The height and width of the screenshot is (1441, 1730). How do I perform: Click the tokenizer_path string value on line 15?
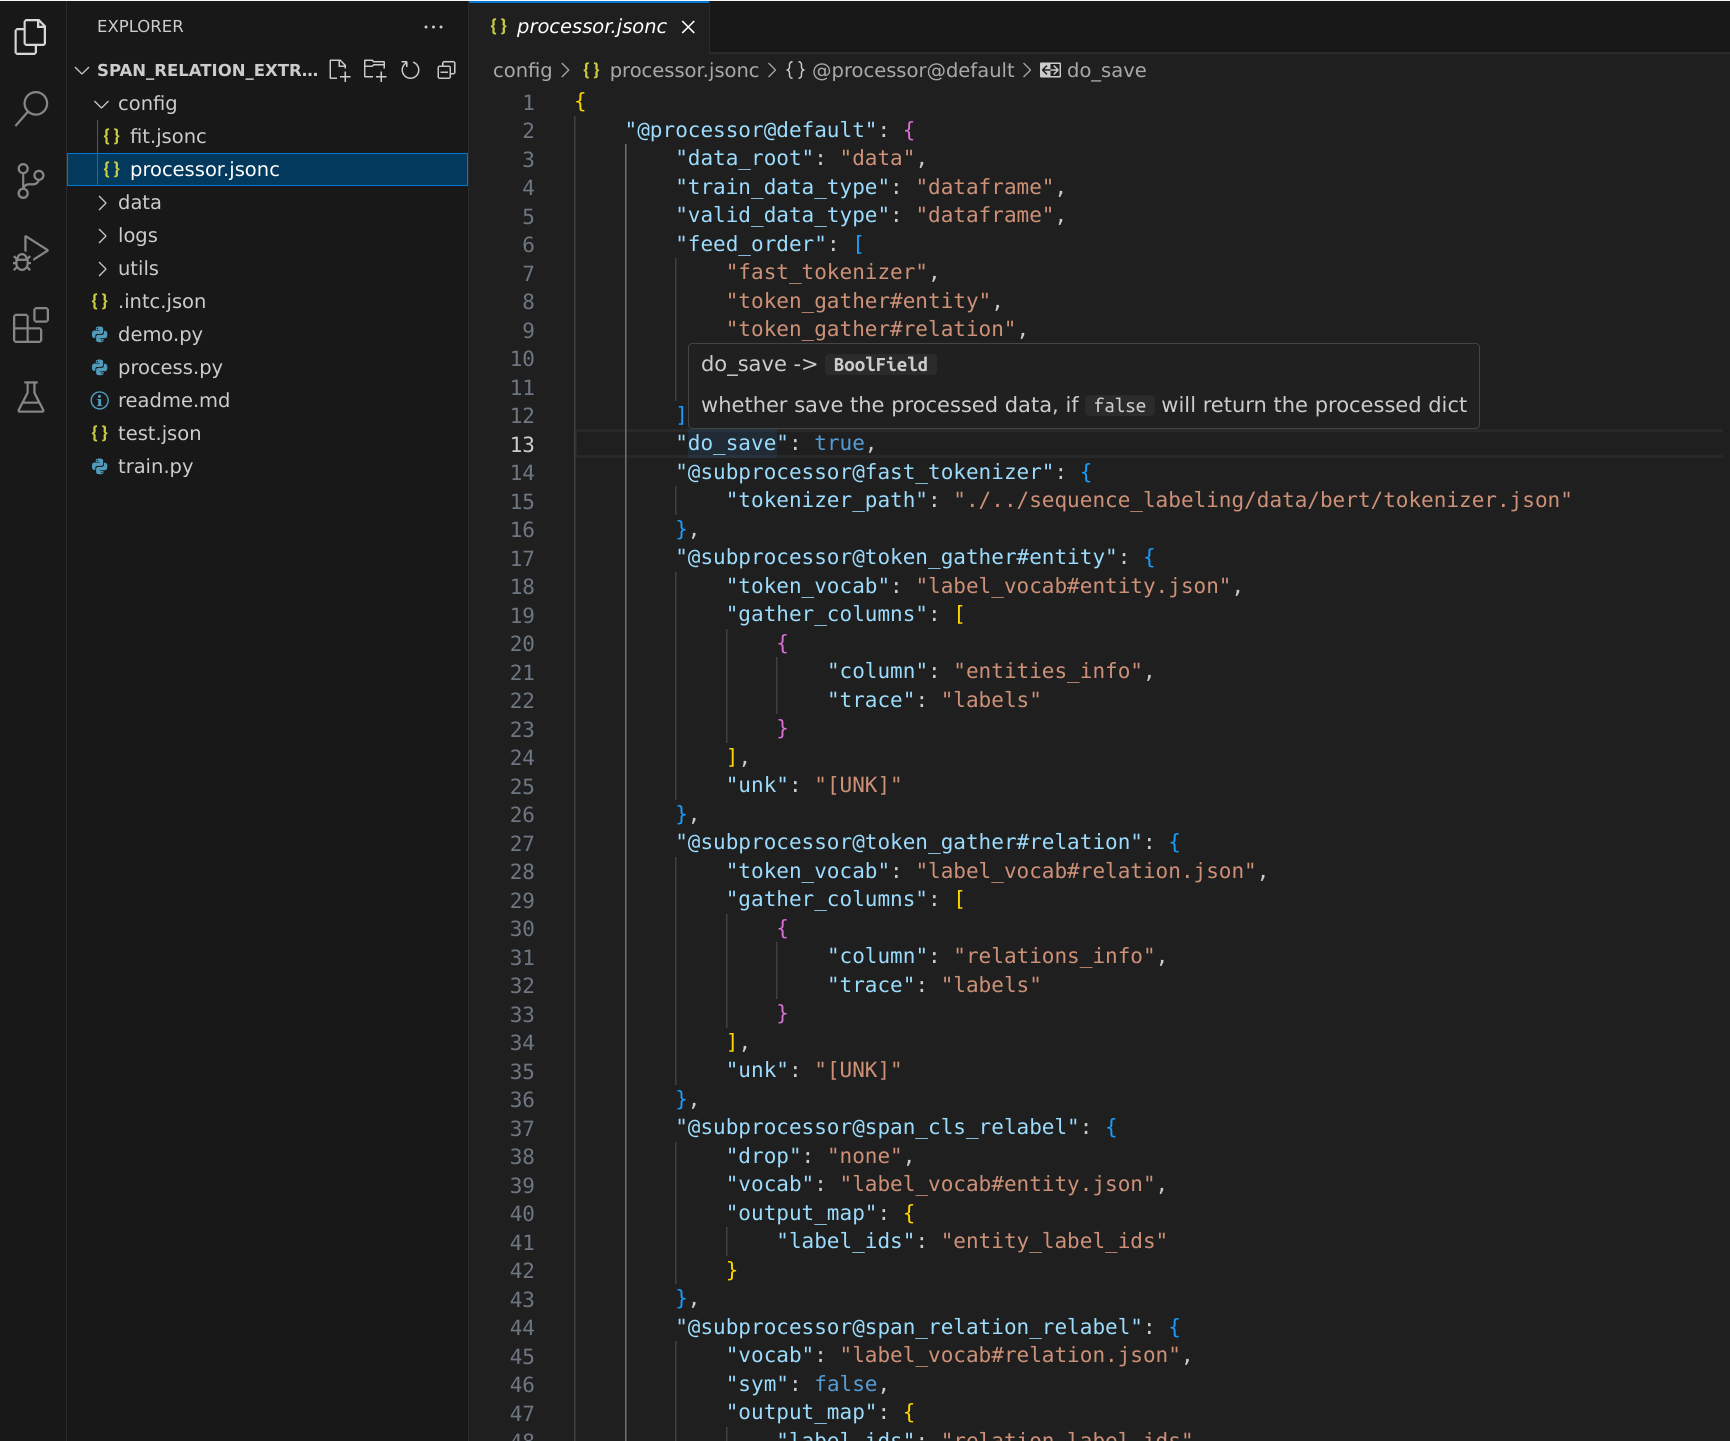1263,500
